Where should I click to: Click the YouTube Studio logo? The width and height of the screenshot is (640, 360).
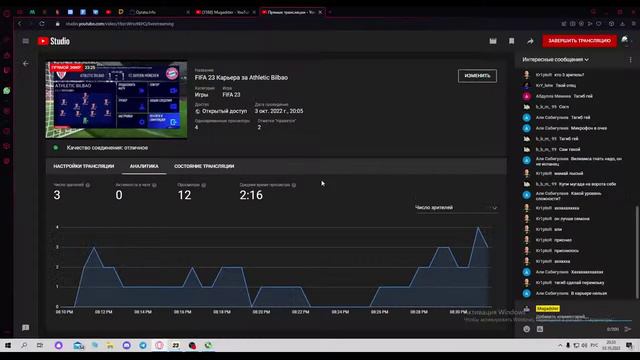[54, 41]
